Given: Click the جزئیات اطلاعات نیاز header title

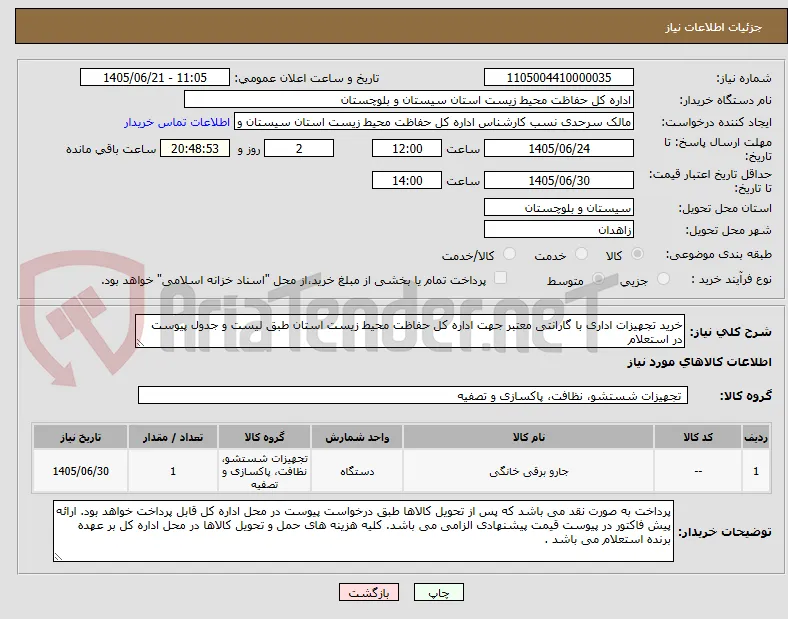Looking at the screenshot, I should pyautogui.click(x=714, y=27).
